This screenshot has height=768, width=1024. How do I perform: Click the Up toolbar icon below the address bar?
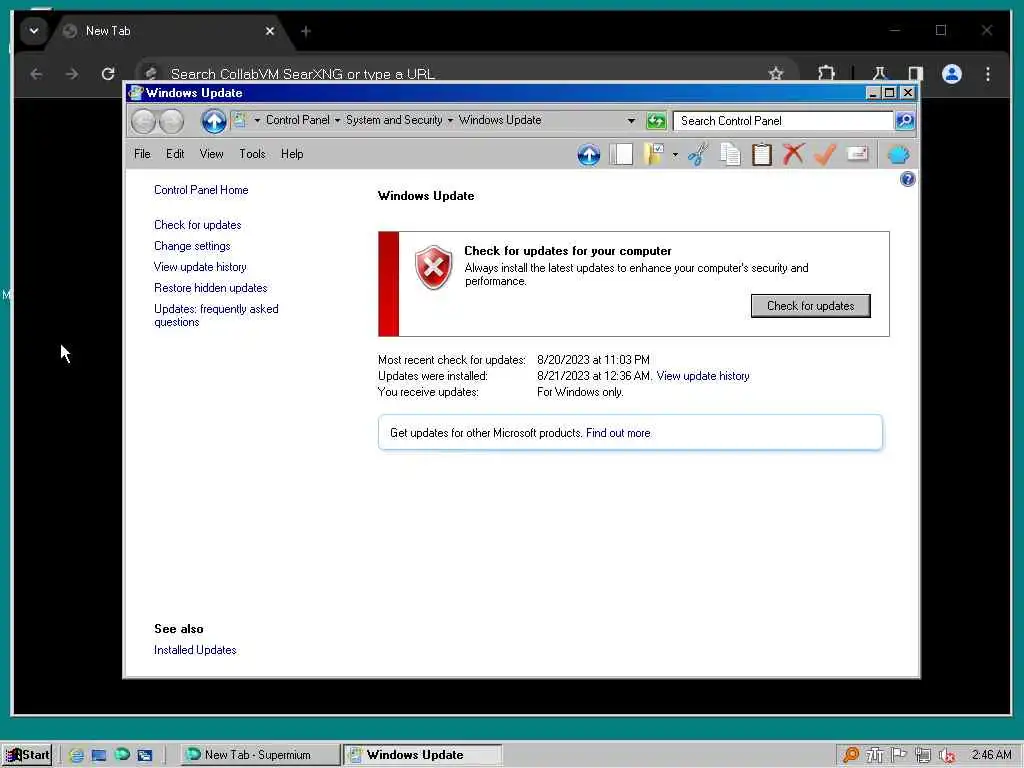[588, 155]
